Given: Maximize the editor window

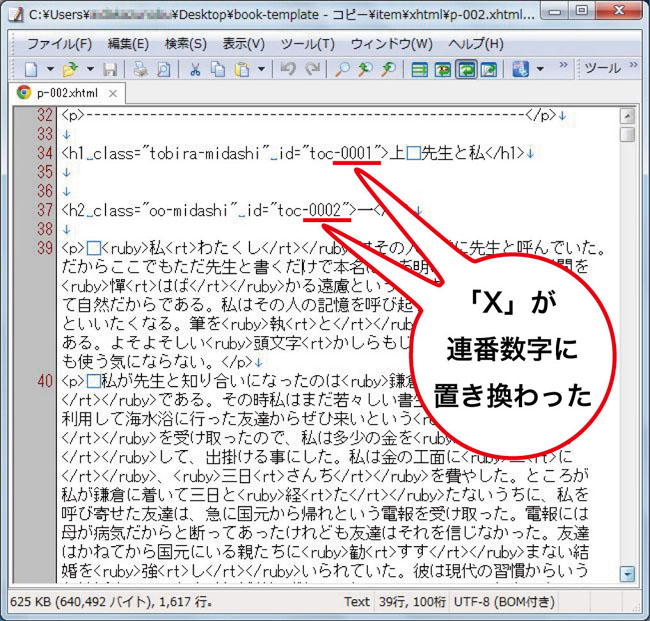Looking at the screenshot, I should click(582, 11).
